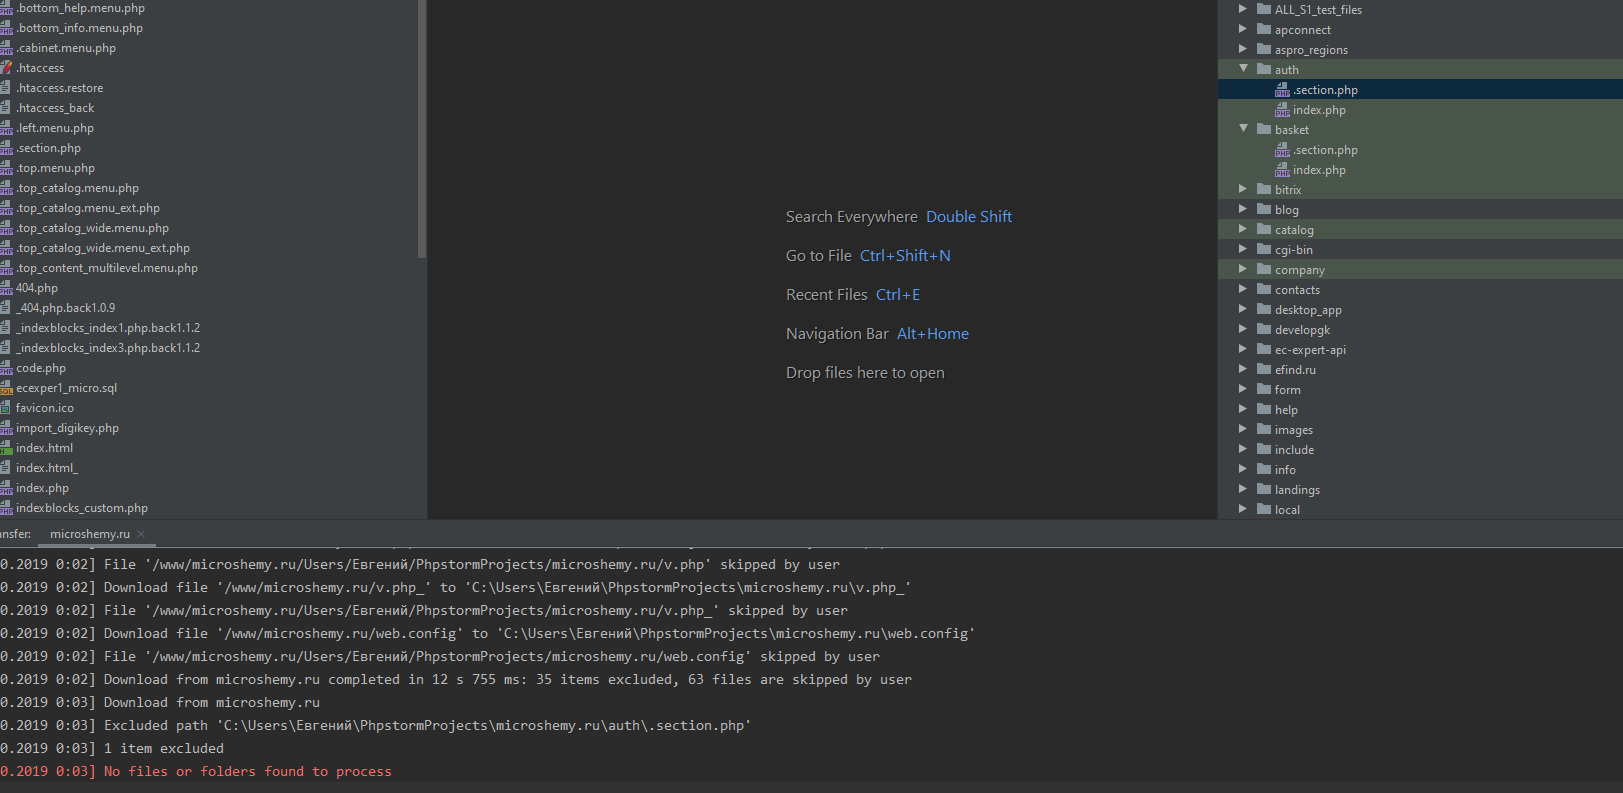Click the HTML icon of index.html

point(6,448)
